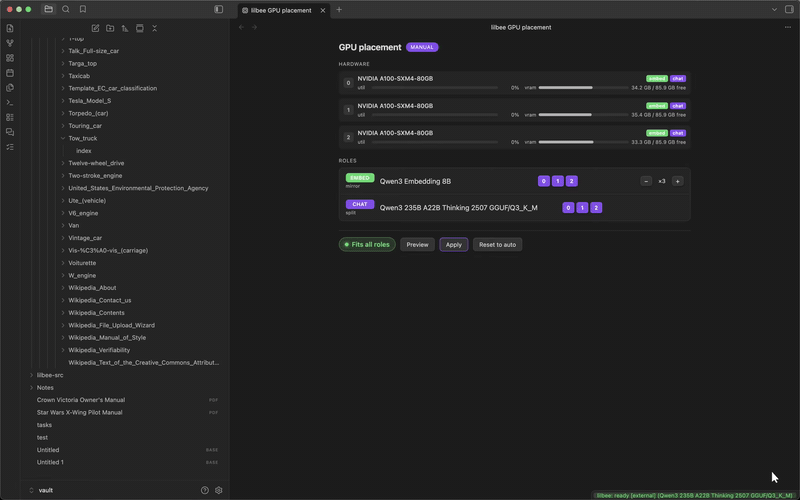The image size is (800, 500).
Task: Open the Untitled 1 base file
Action: tap(50, 462)
